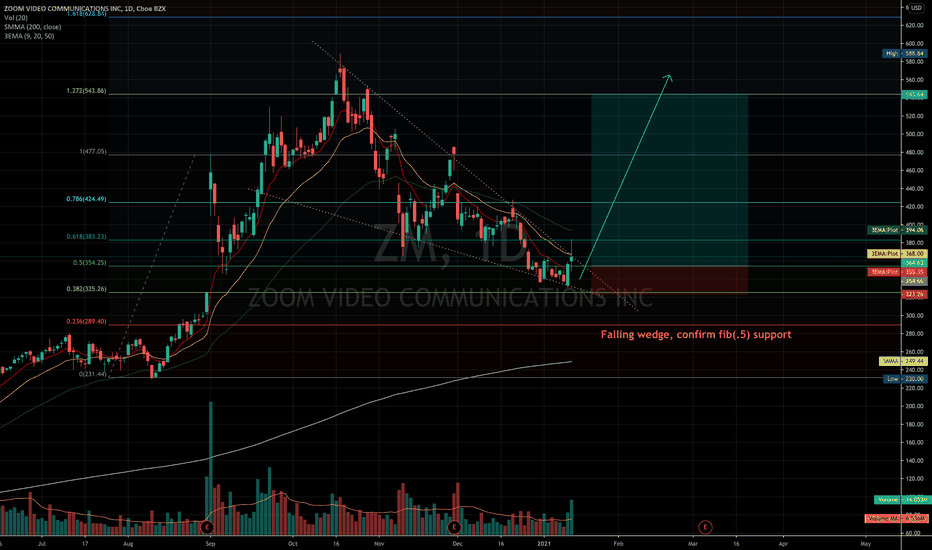Click the 600.00 price axis tick
932x550 pixels.
(914, 44)
